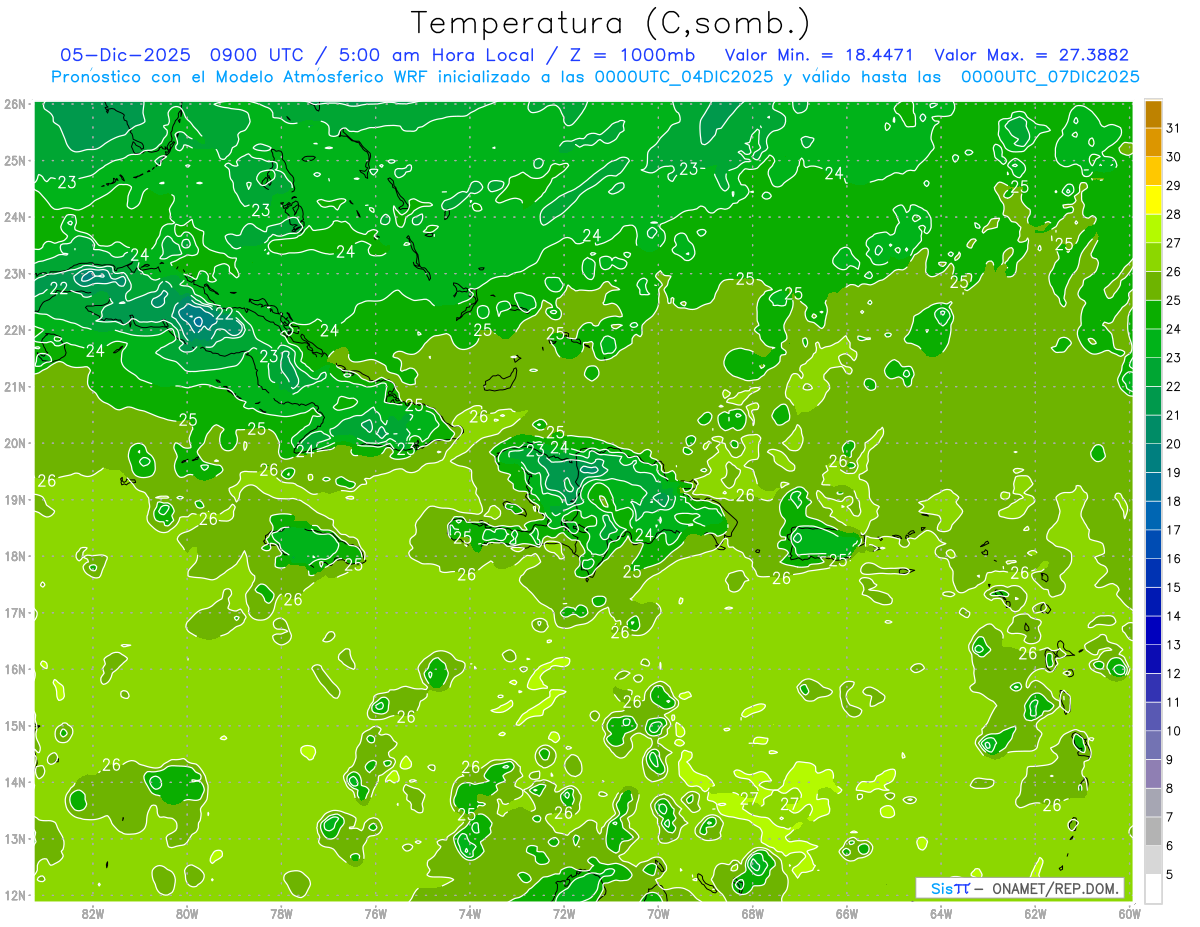1200x927 pixels.
Task: Select the "0000UTC_04DIC2025" initialization time
Action: pyautogui.click(x=684, y=77)
